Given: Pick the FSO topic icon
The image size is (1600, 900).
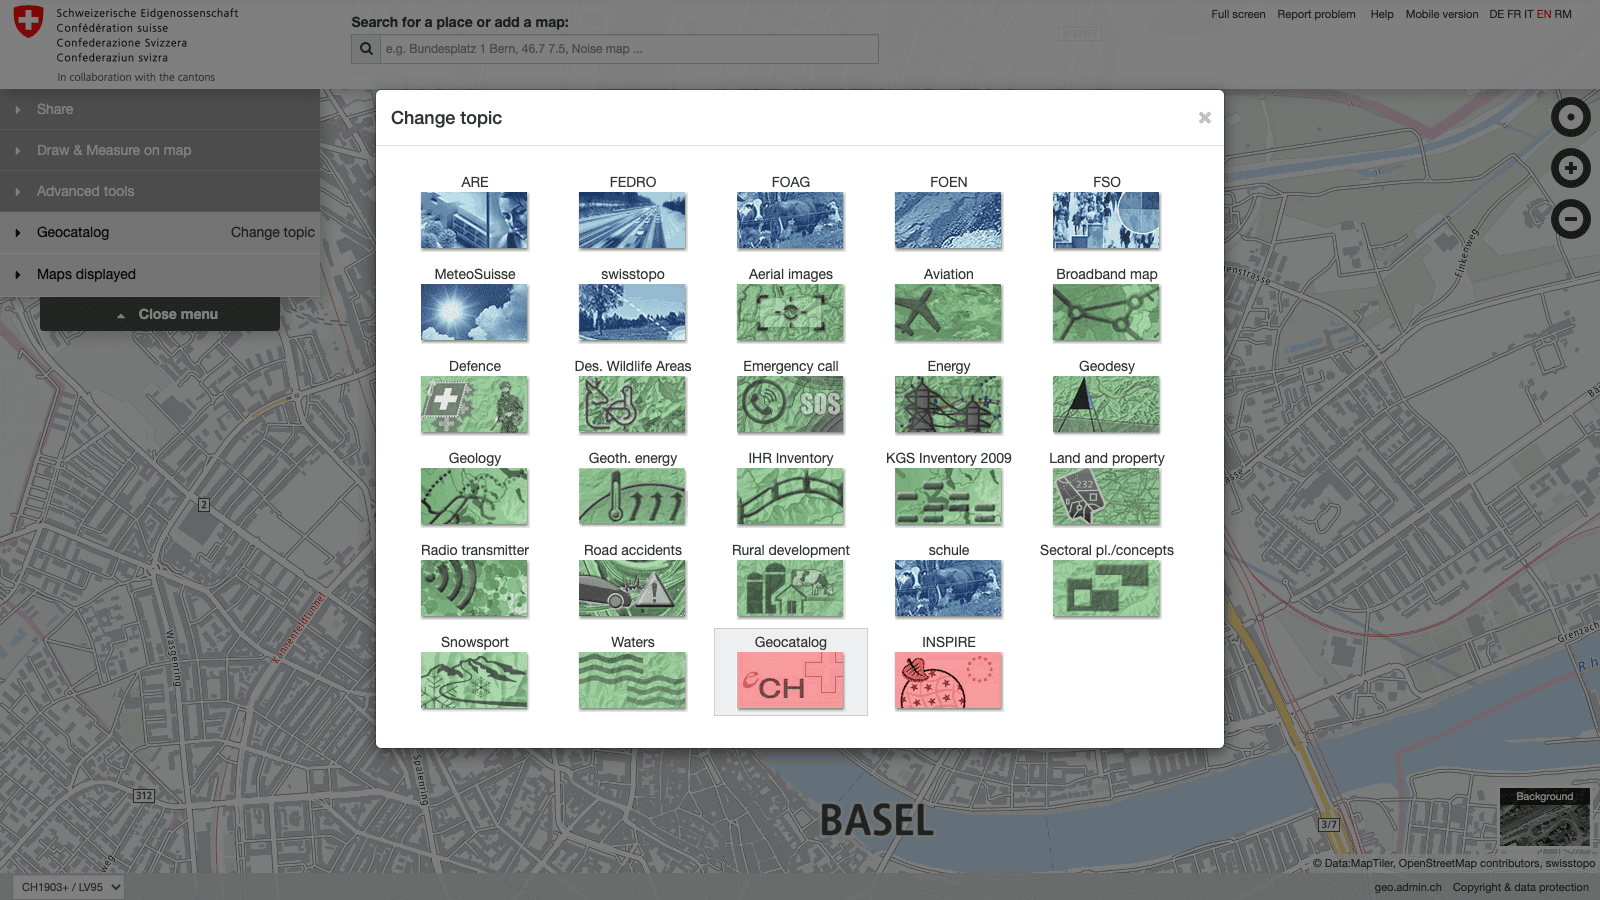Looking at the screenshot, I should pos(1106,220).
